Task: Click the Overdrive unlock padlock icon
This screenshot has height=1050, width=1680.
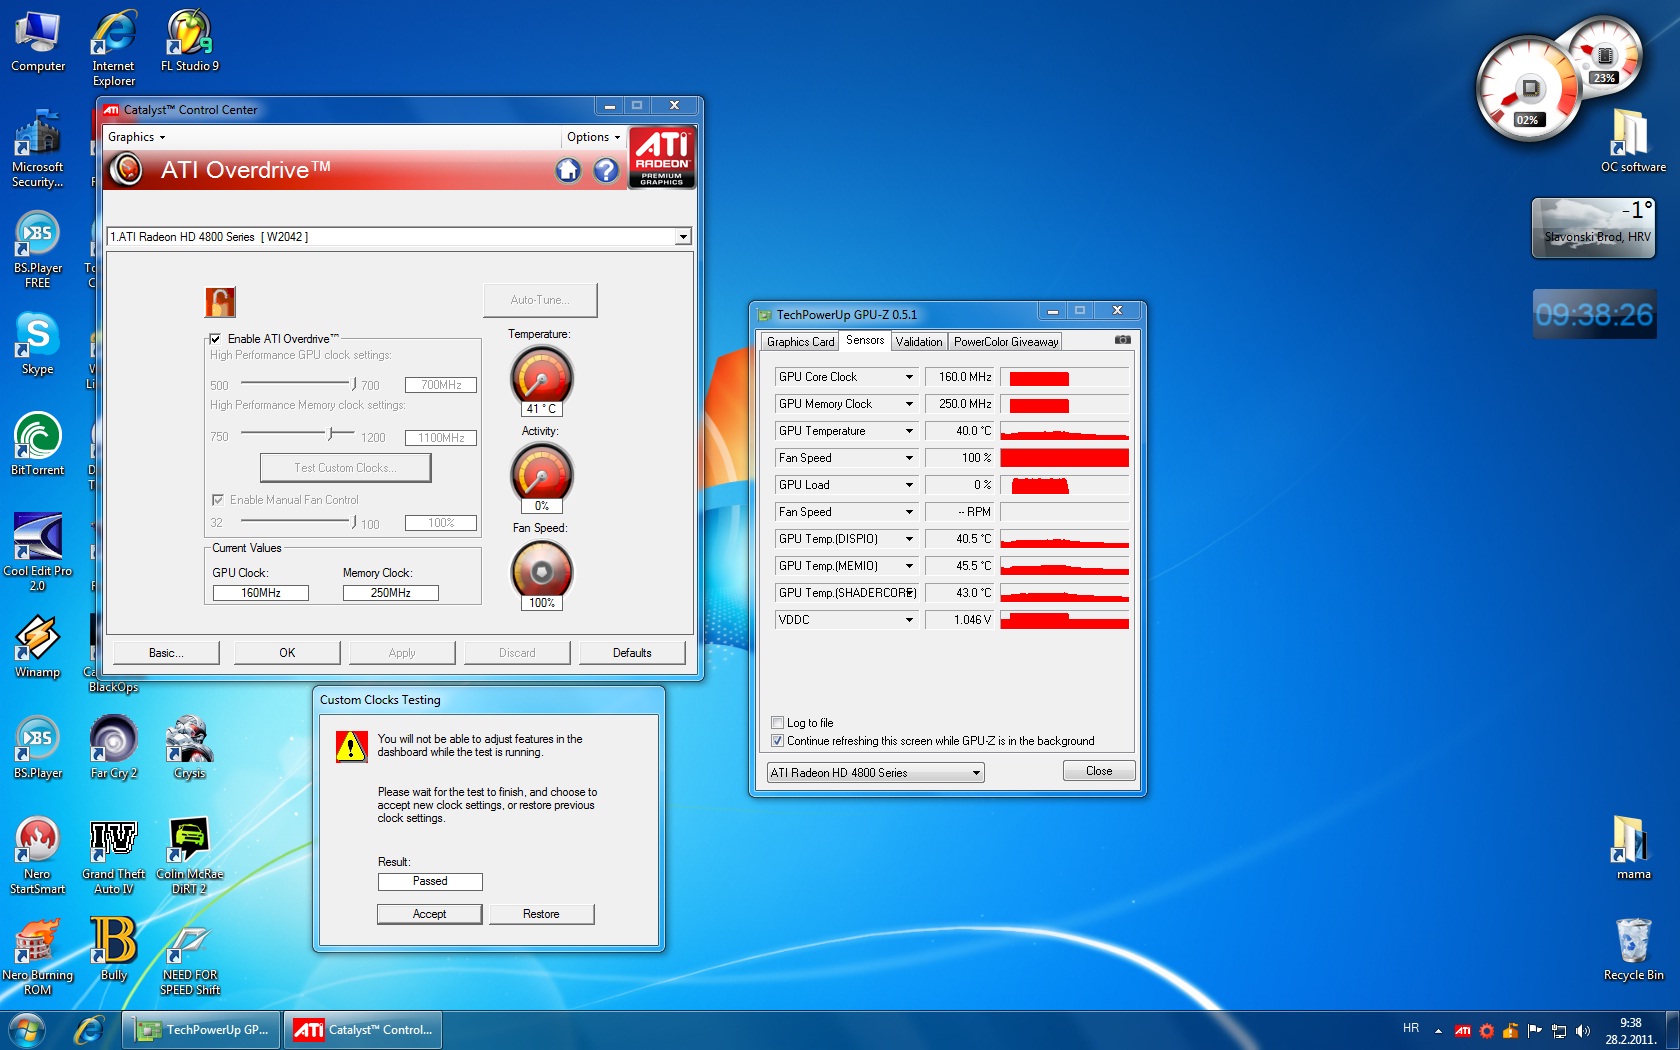Action: click(x=220, y=301)
